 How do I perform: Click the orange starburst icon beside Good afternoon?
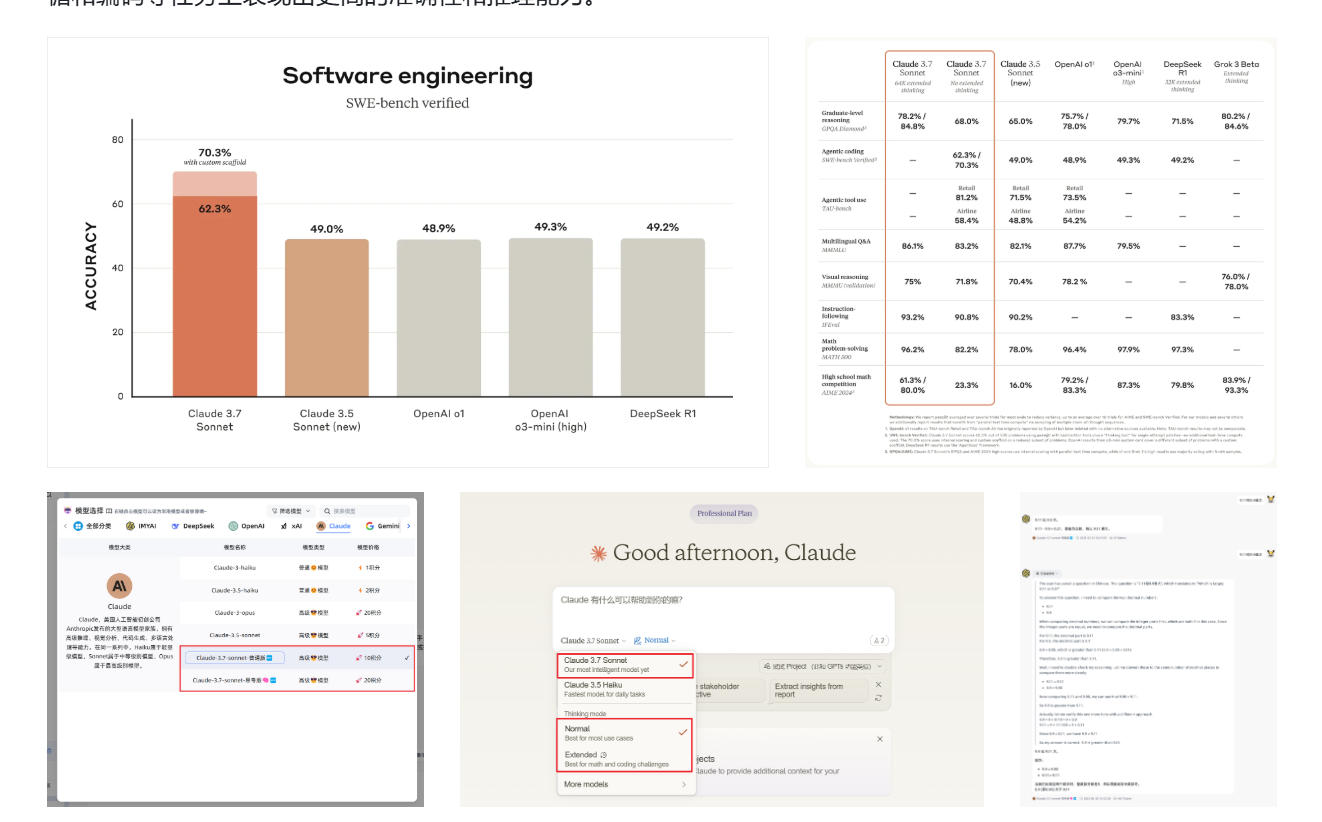(x=598, y=553)
